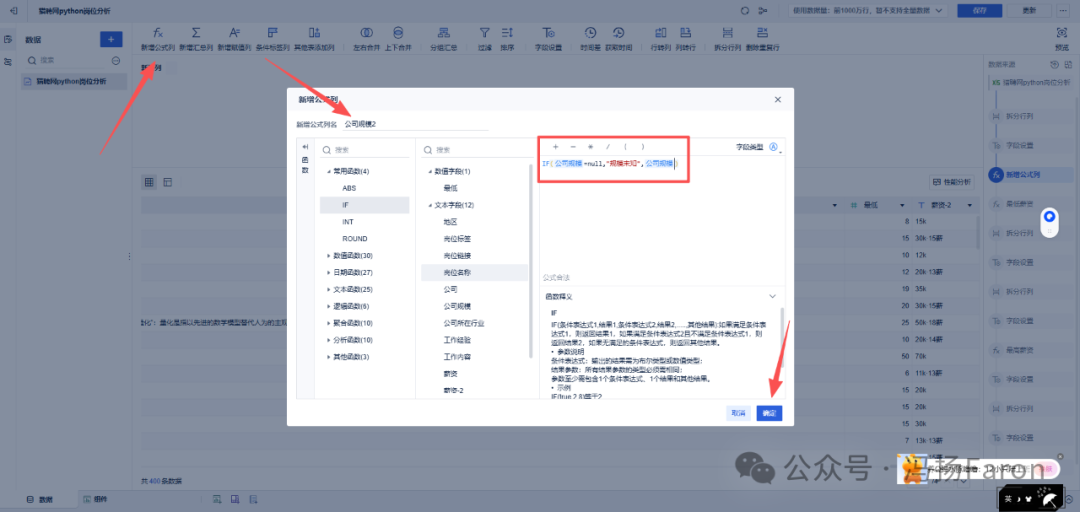
Task: Select the IF function
Action: click(x=364, y=205)
